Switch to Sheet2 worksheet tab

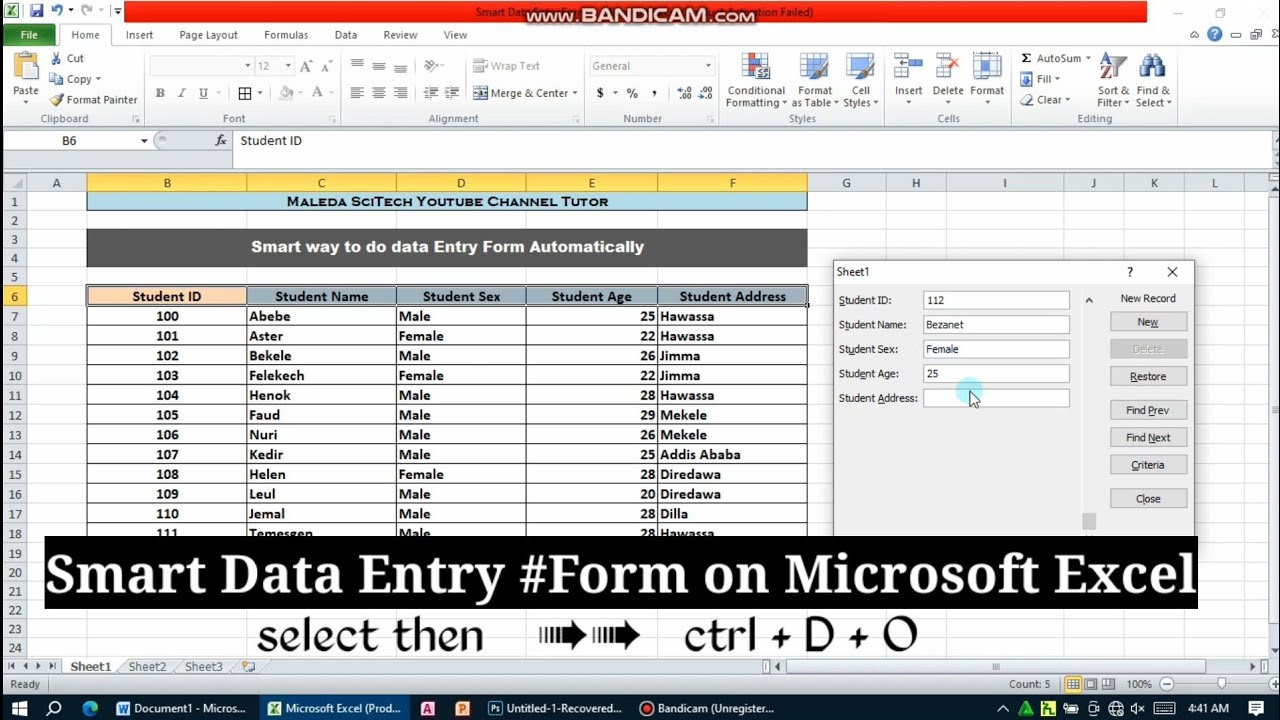147,666
